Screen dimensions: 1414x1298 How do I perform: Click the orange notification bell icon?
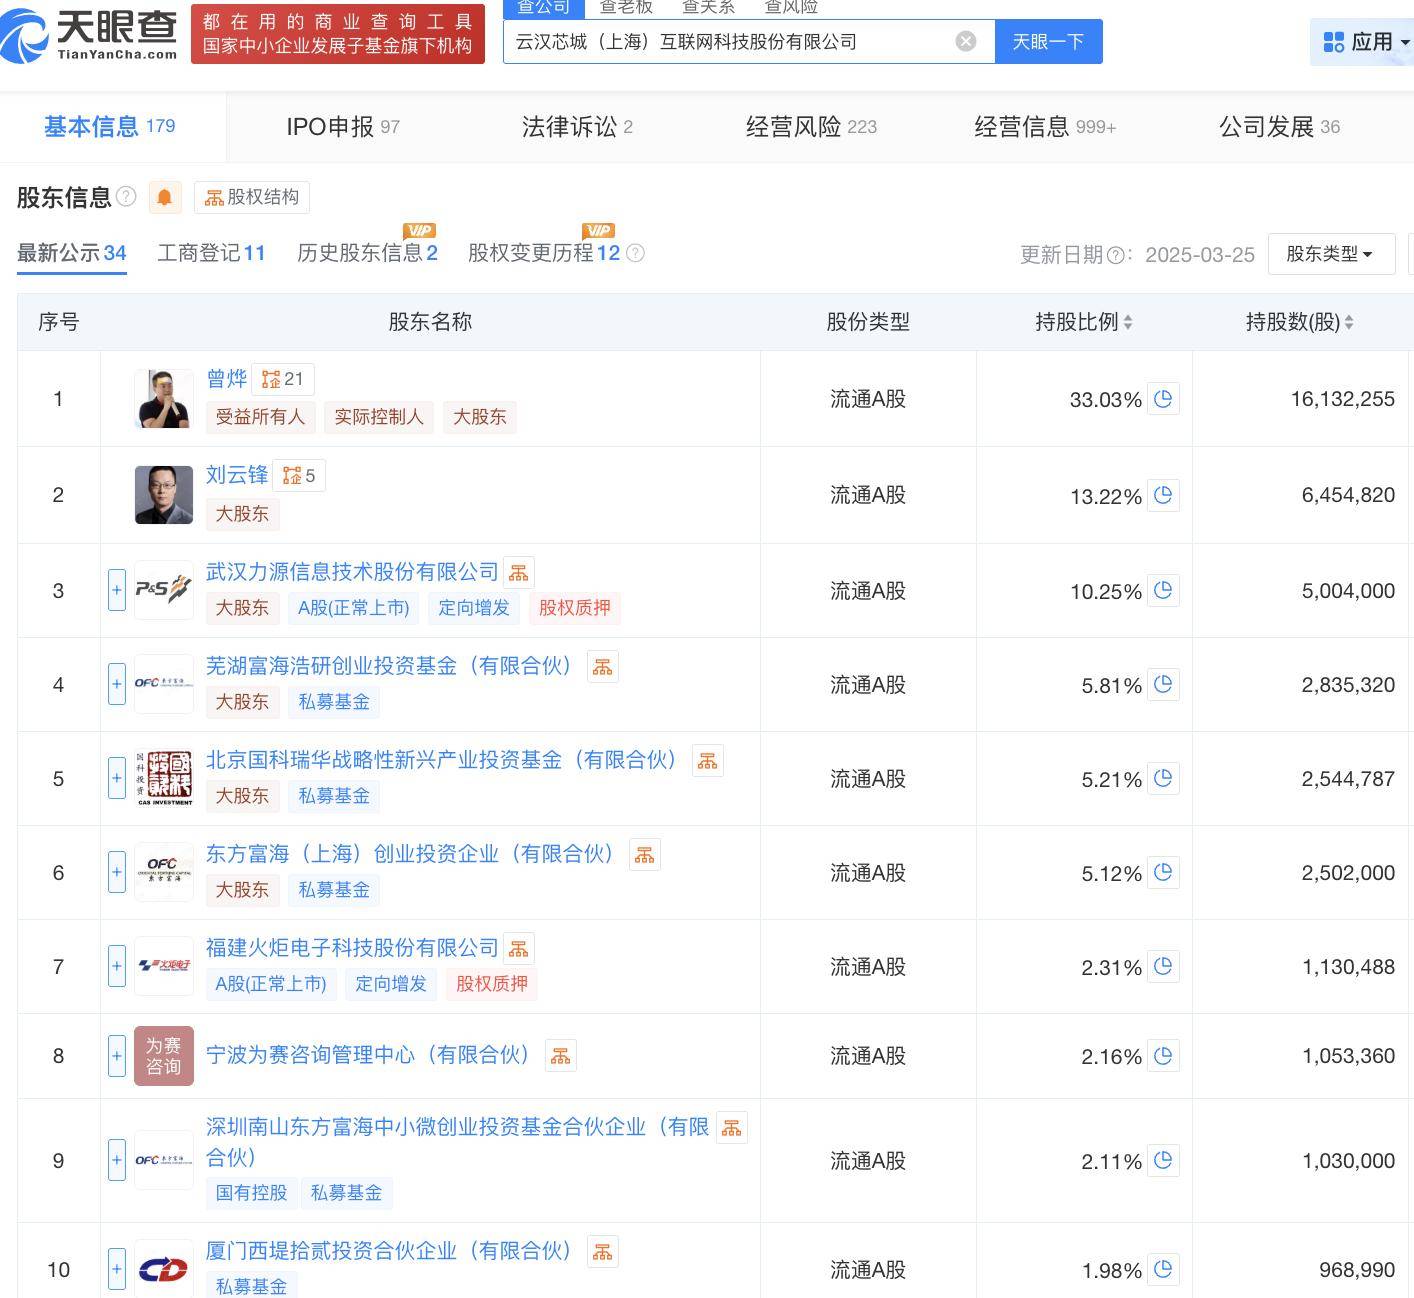pos(165,197)
